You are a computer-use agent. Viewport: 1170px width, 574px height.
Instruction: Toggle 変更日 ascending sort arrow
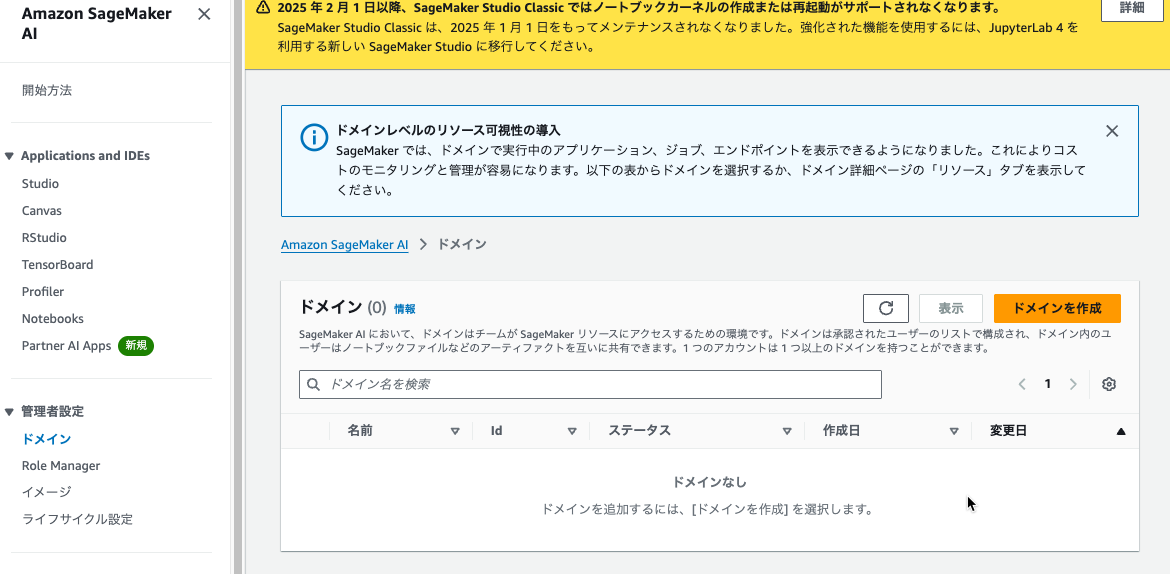point(1121,431)
